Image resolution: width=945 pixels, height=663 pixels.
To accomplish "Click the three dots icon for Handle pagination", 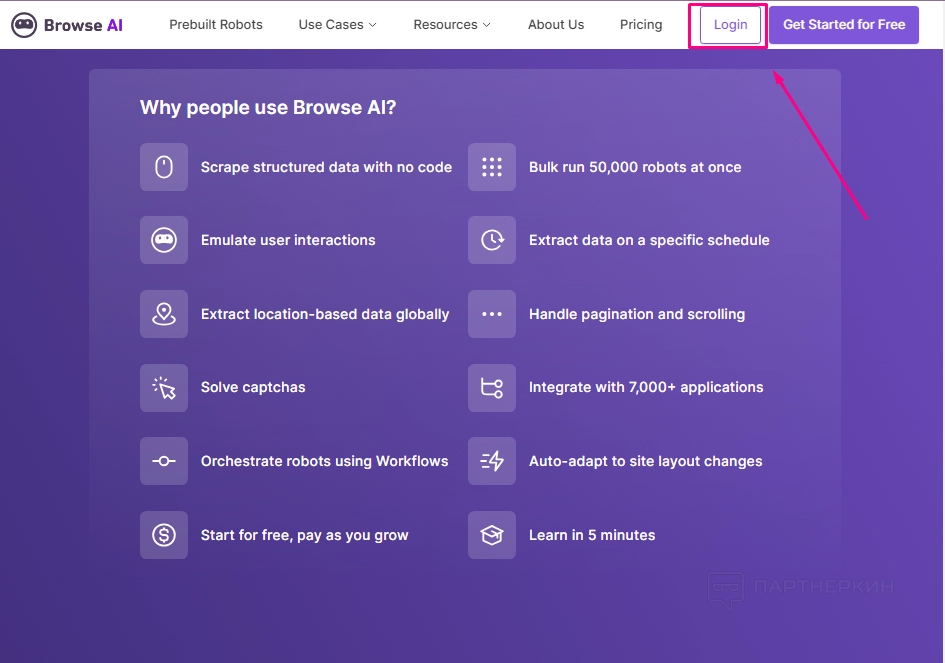I will tap(492, 314).
